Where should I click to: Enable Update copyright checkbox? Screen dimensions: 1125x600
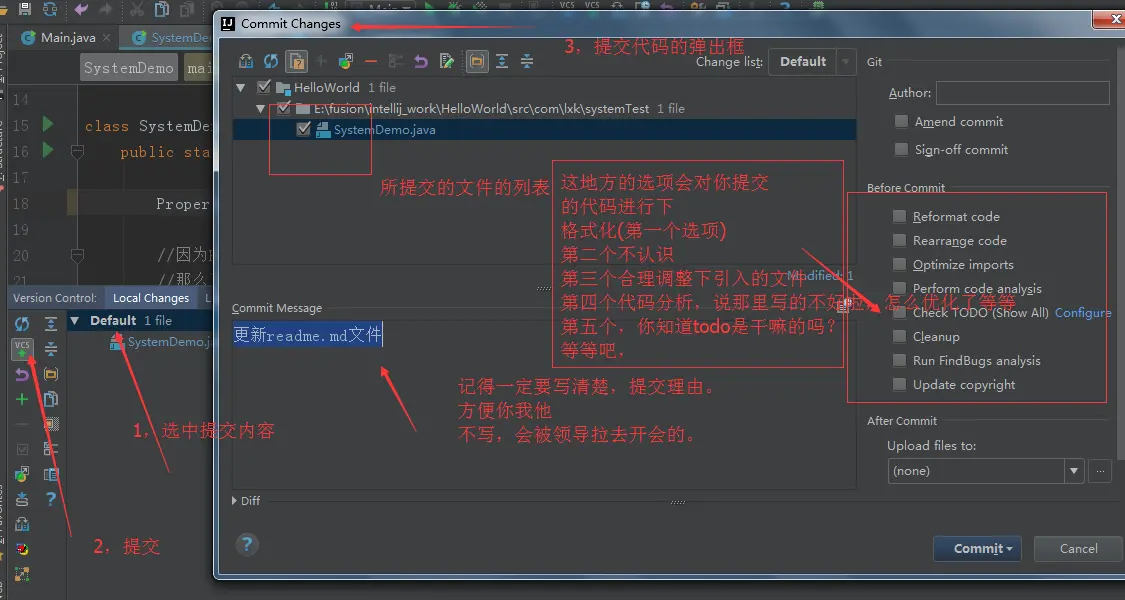(899, 384)
